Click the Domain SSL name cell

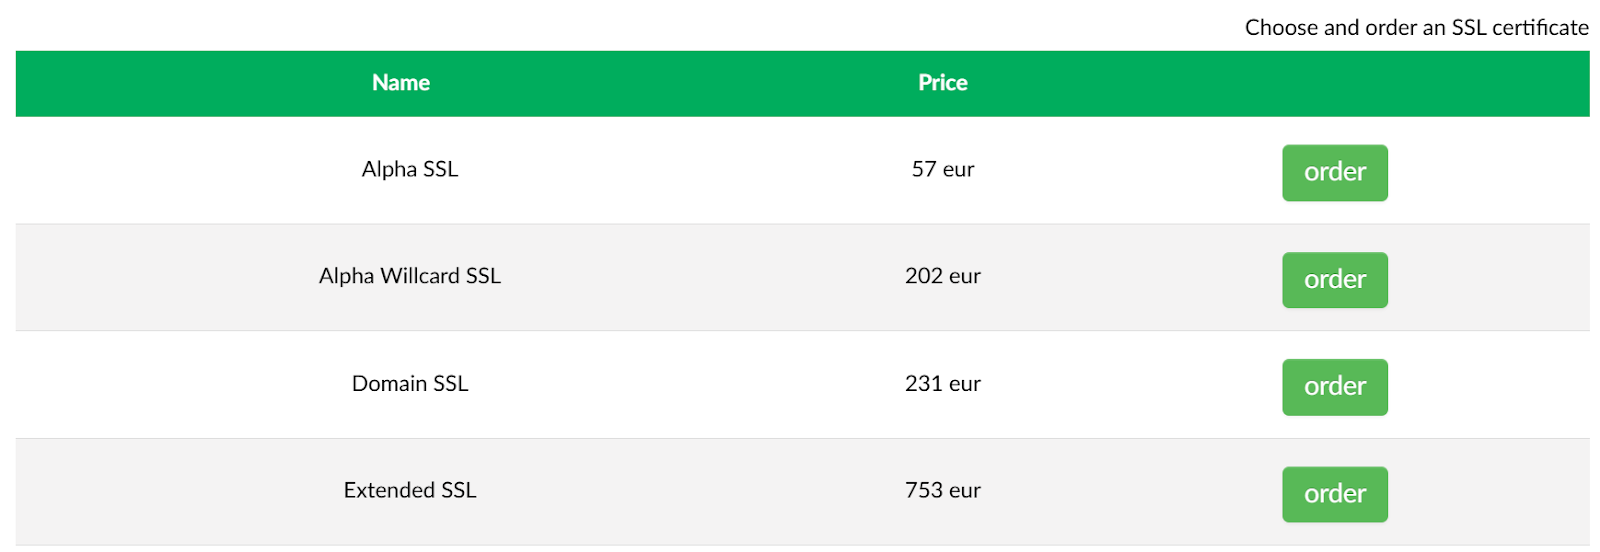coord(410,384)
